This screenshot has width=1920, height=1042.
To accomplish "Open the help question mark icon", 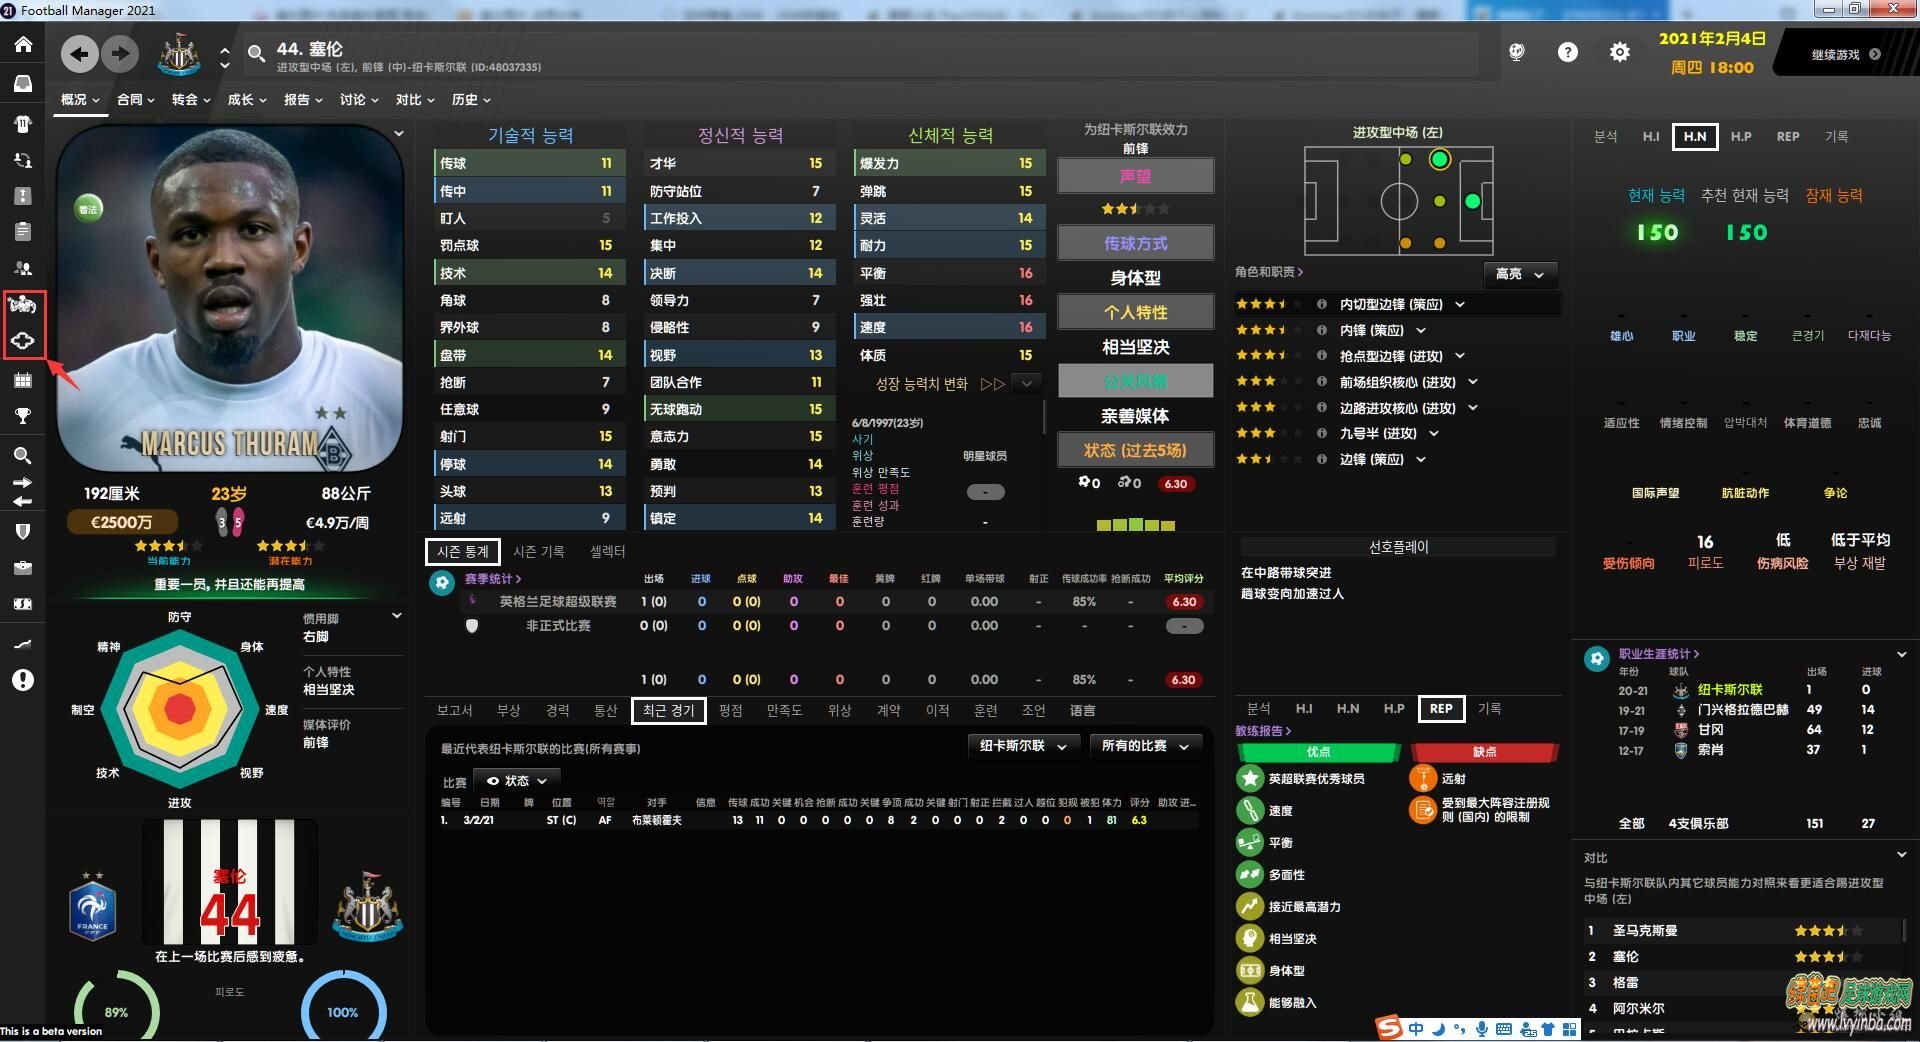I will pos(1568,53).
